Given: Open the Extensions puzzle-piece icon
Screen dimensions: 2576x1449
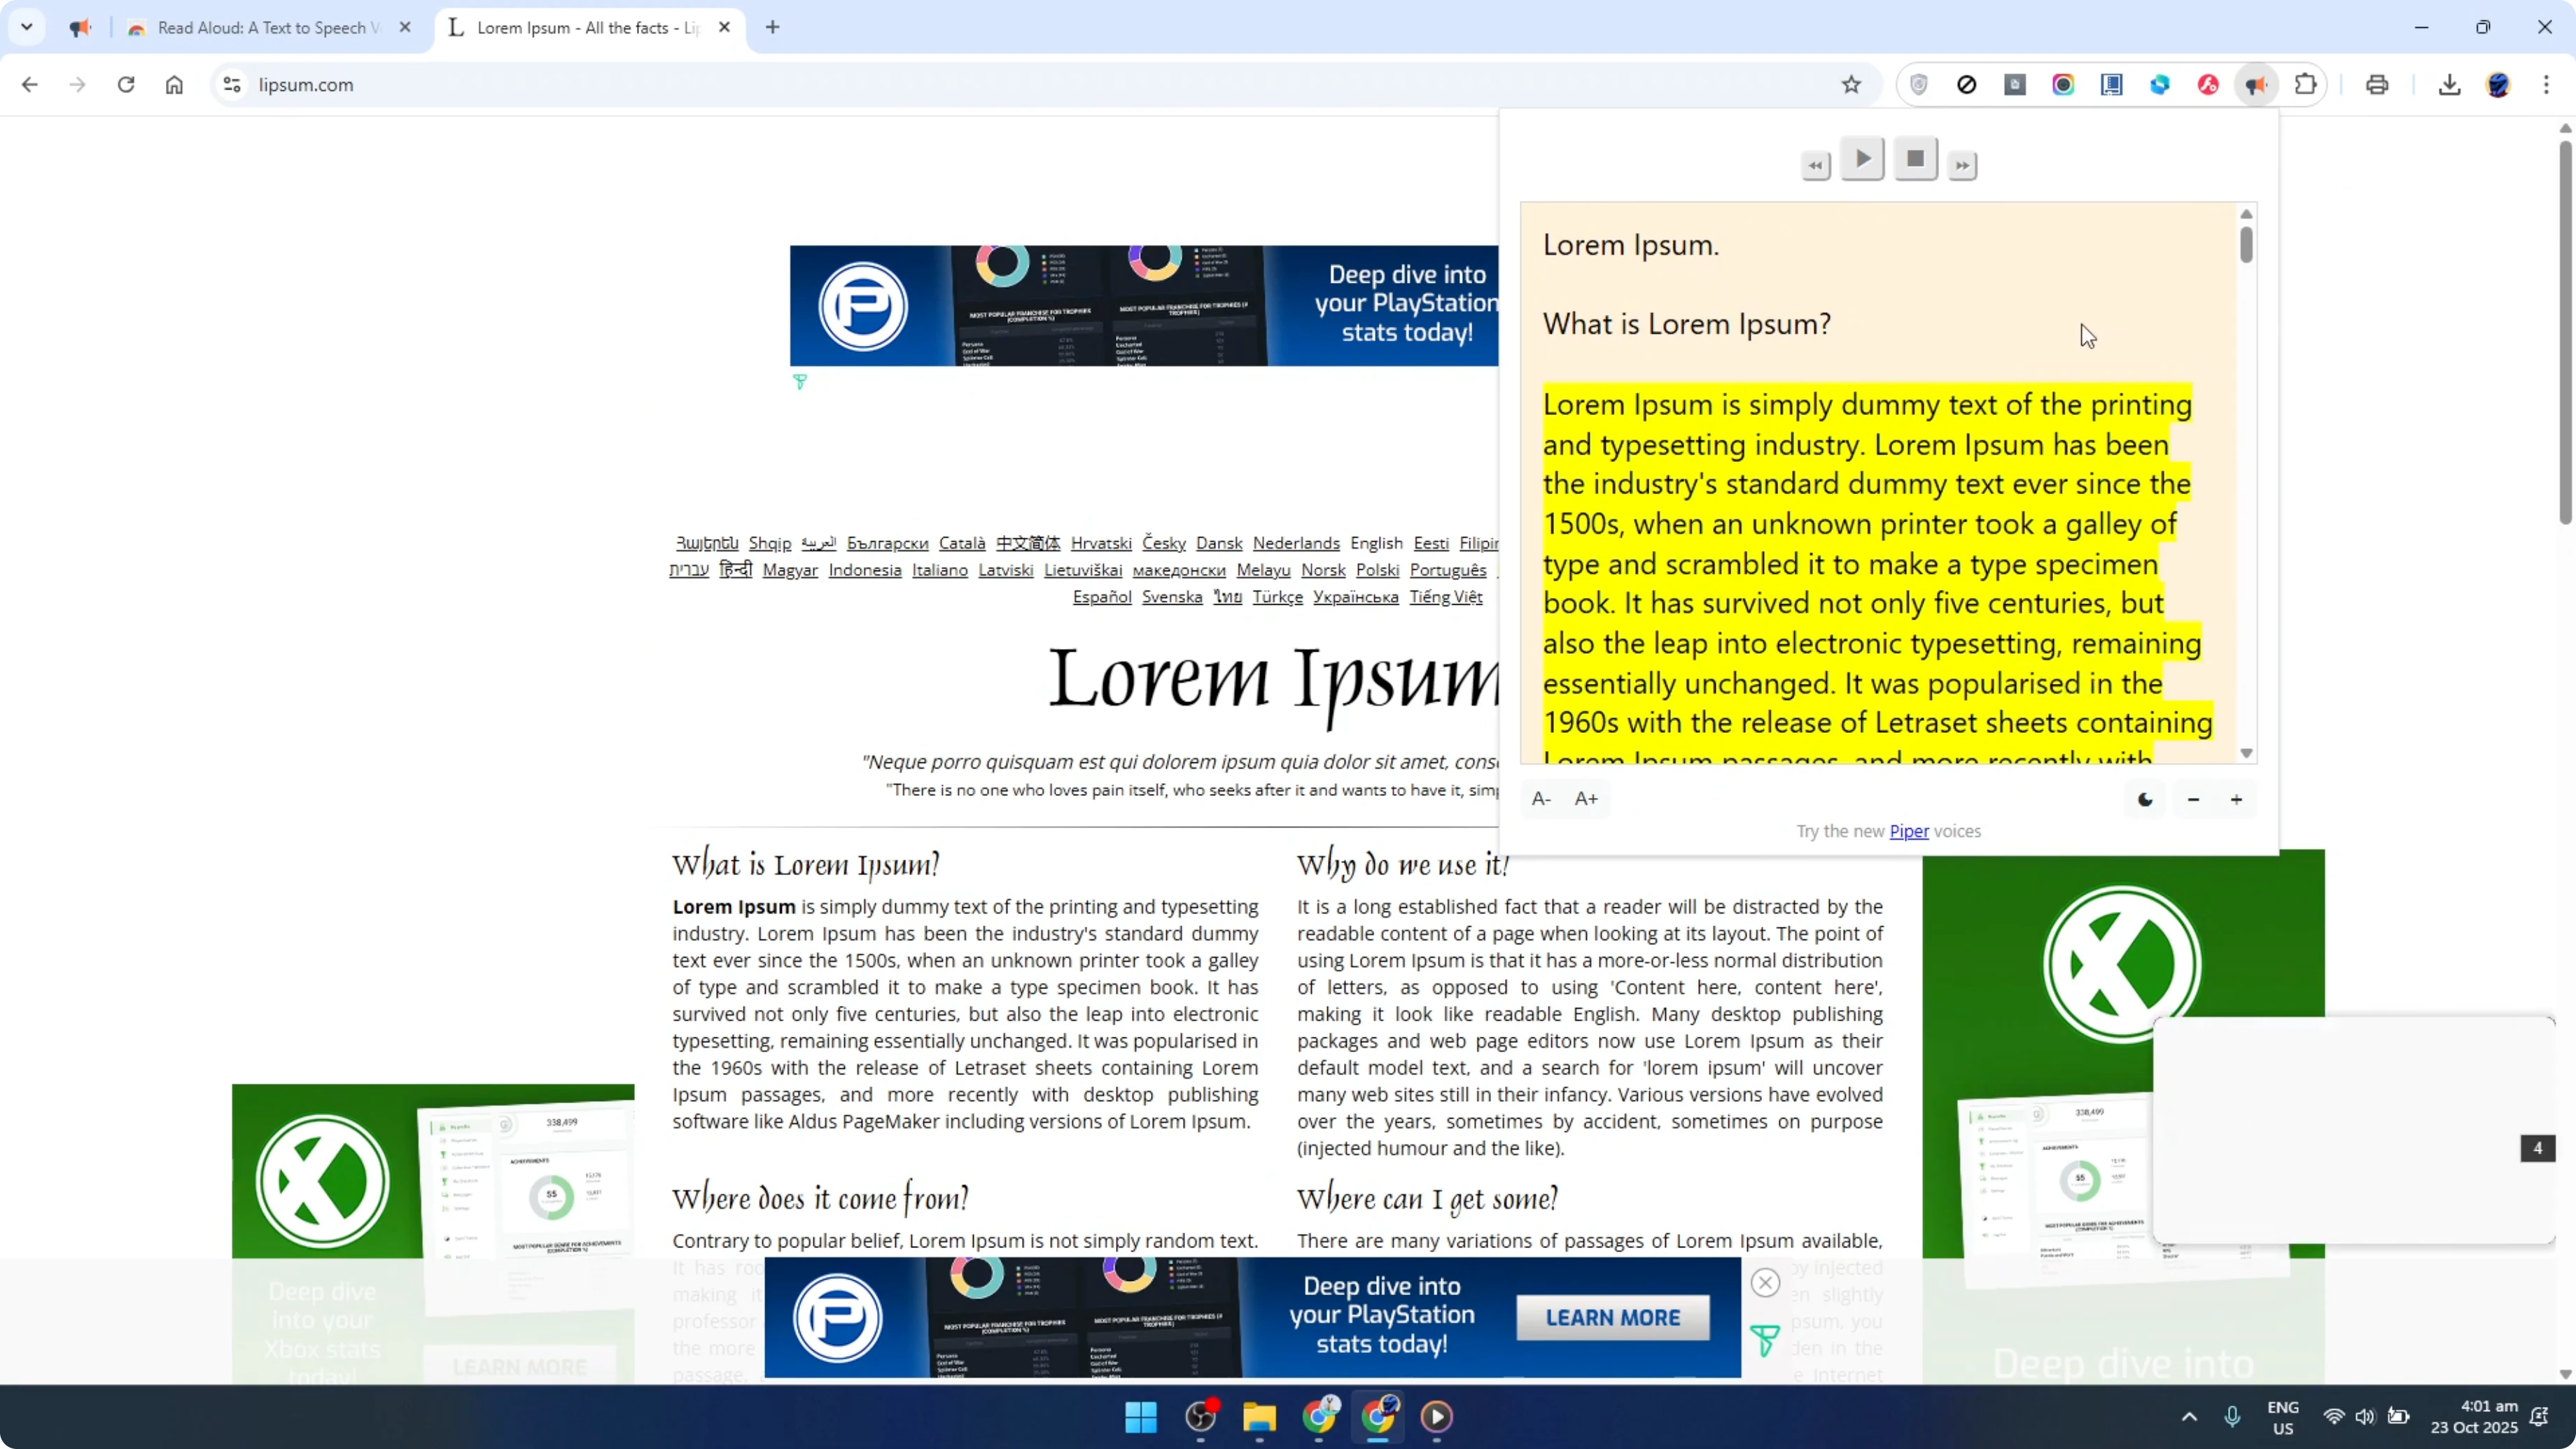Looking at the screenshot, I should (2305, 85).
